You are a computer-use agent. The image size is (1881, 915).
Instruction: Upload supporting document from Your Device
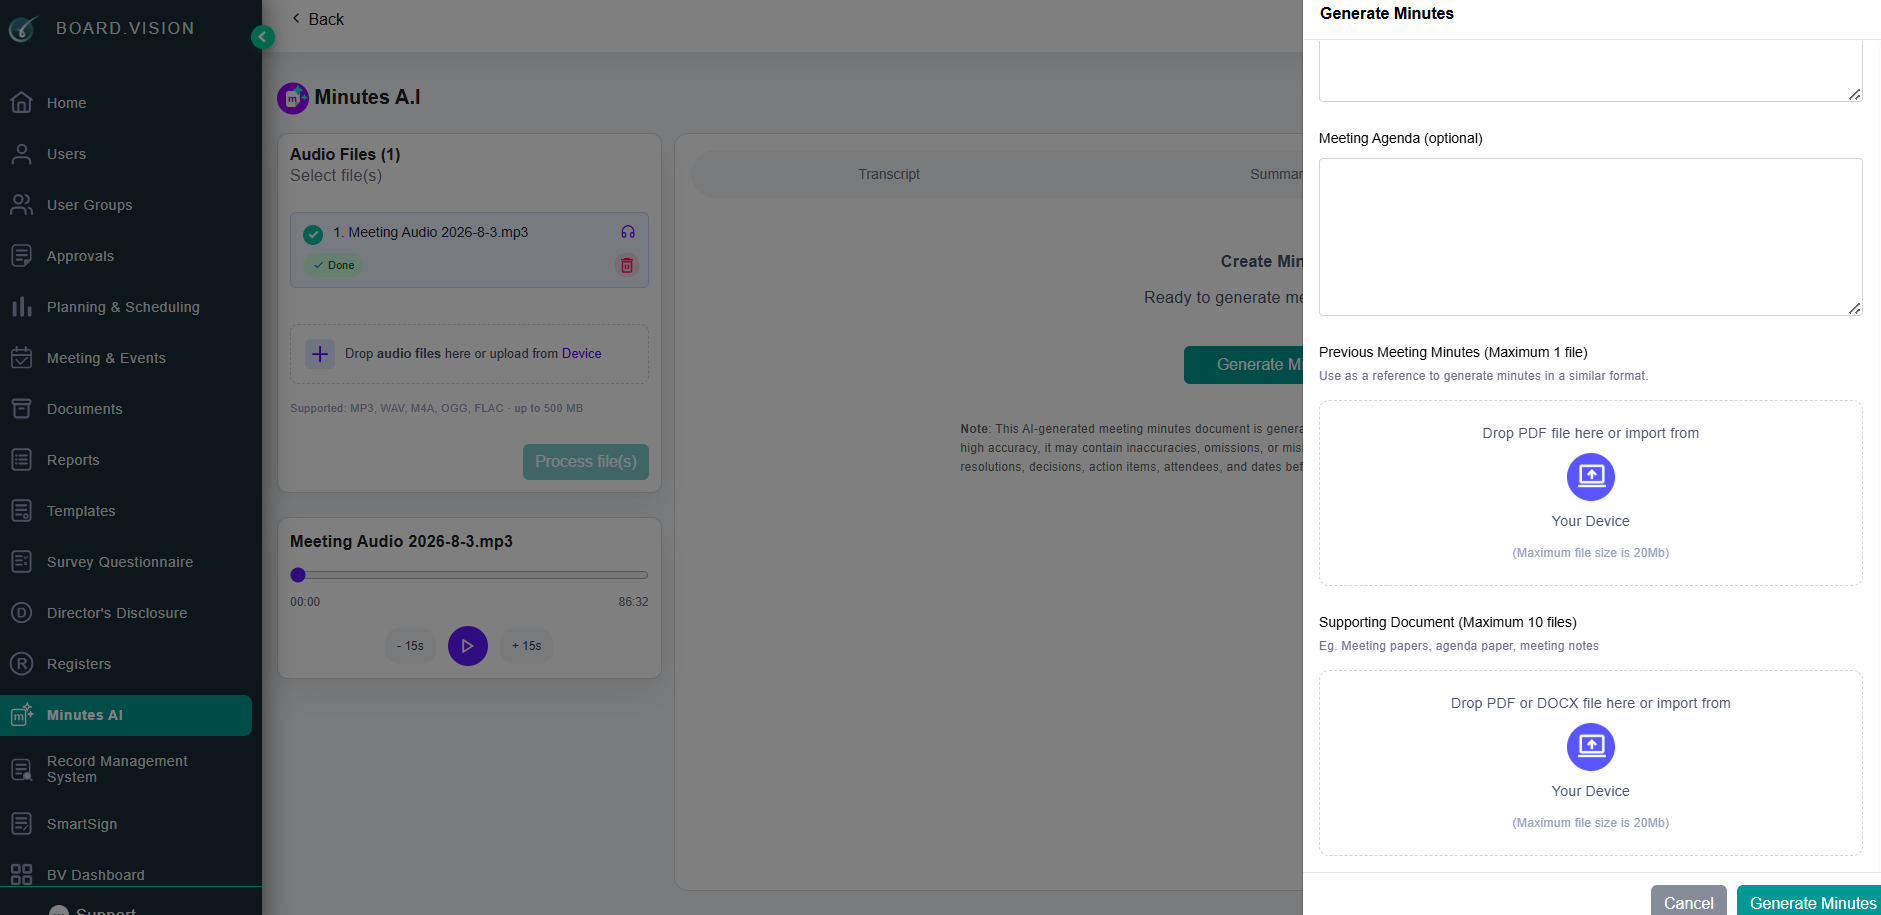(1591, 747)
